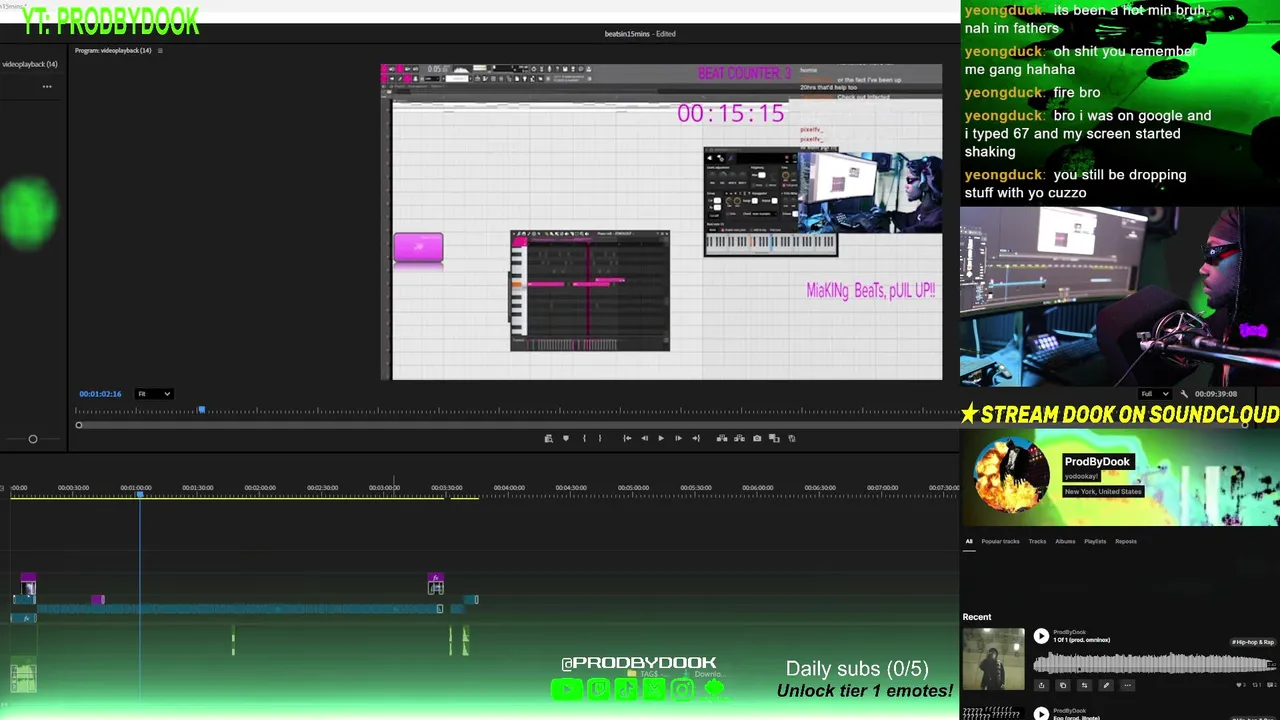1280x720 pixels.
Task: Switch to Tracks tab on SoundCloud
Action: coord(1037,541)
